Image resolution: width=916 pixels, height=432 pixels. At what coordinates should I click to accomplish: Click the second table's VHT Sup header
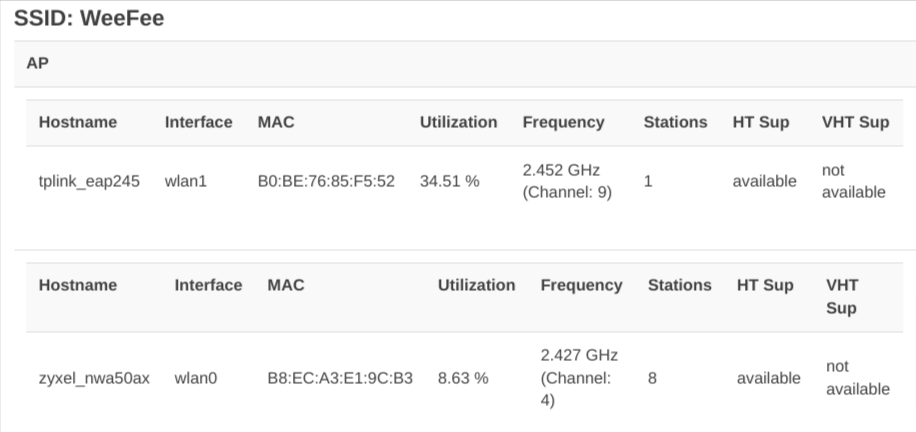point(842,296)
